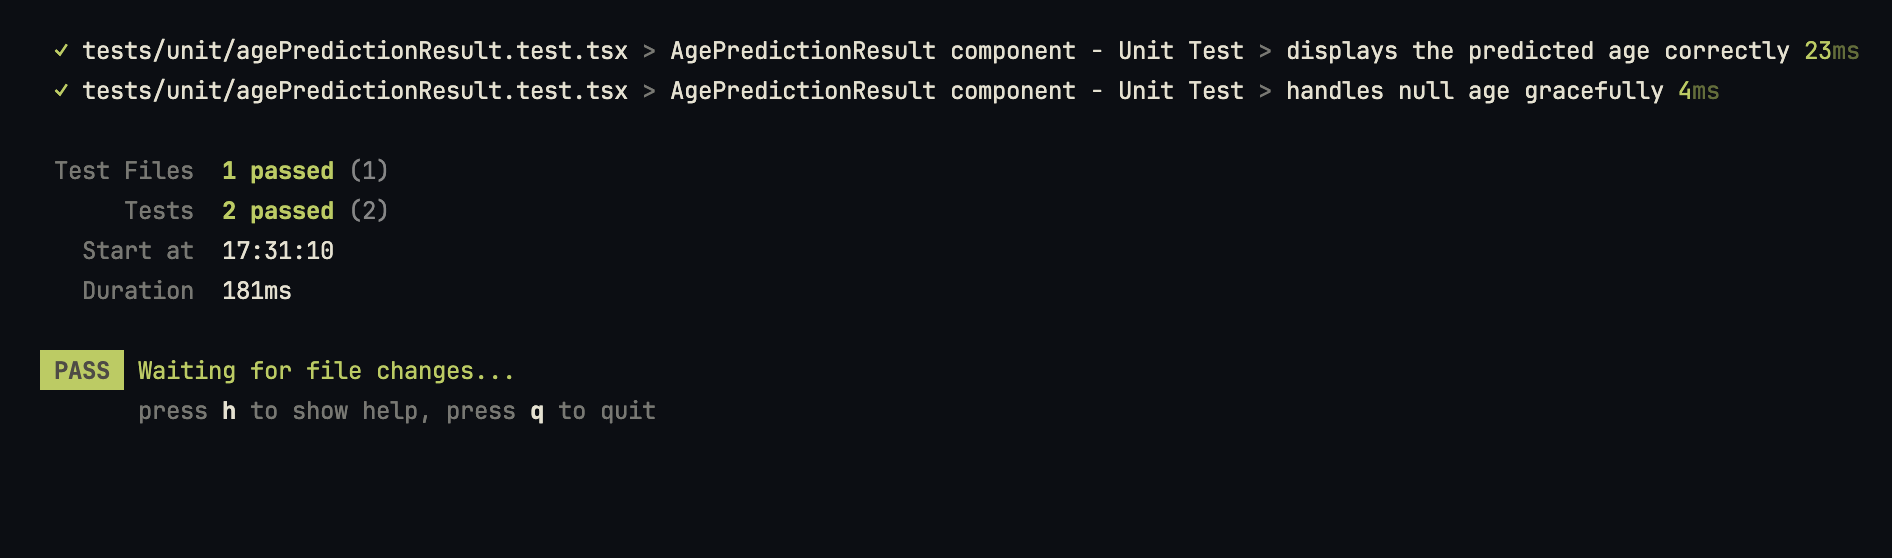Click the '1 passed' Test Files count

click(278, 171)
